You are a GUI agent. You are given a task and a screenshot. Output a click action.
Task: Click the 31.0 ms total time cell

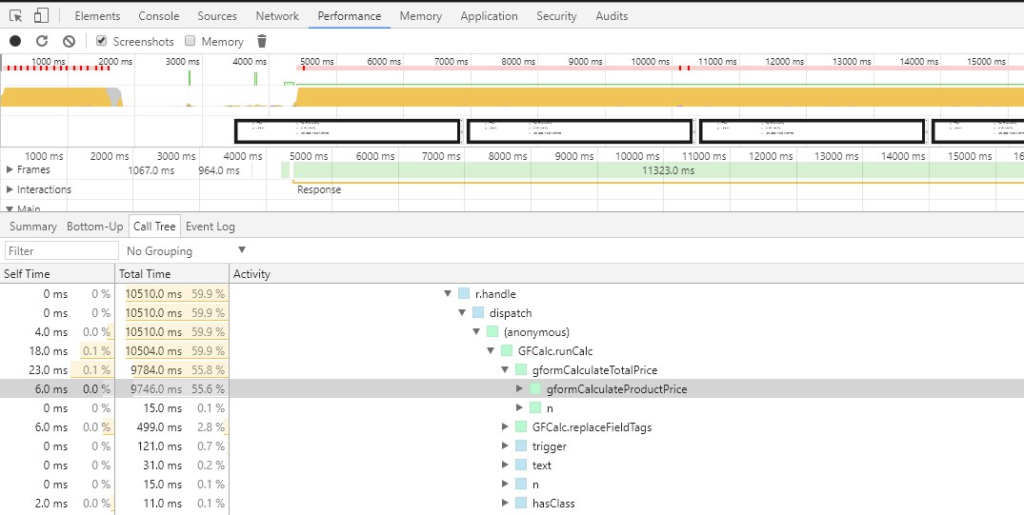172,465
